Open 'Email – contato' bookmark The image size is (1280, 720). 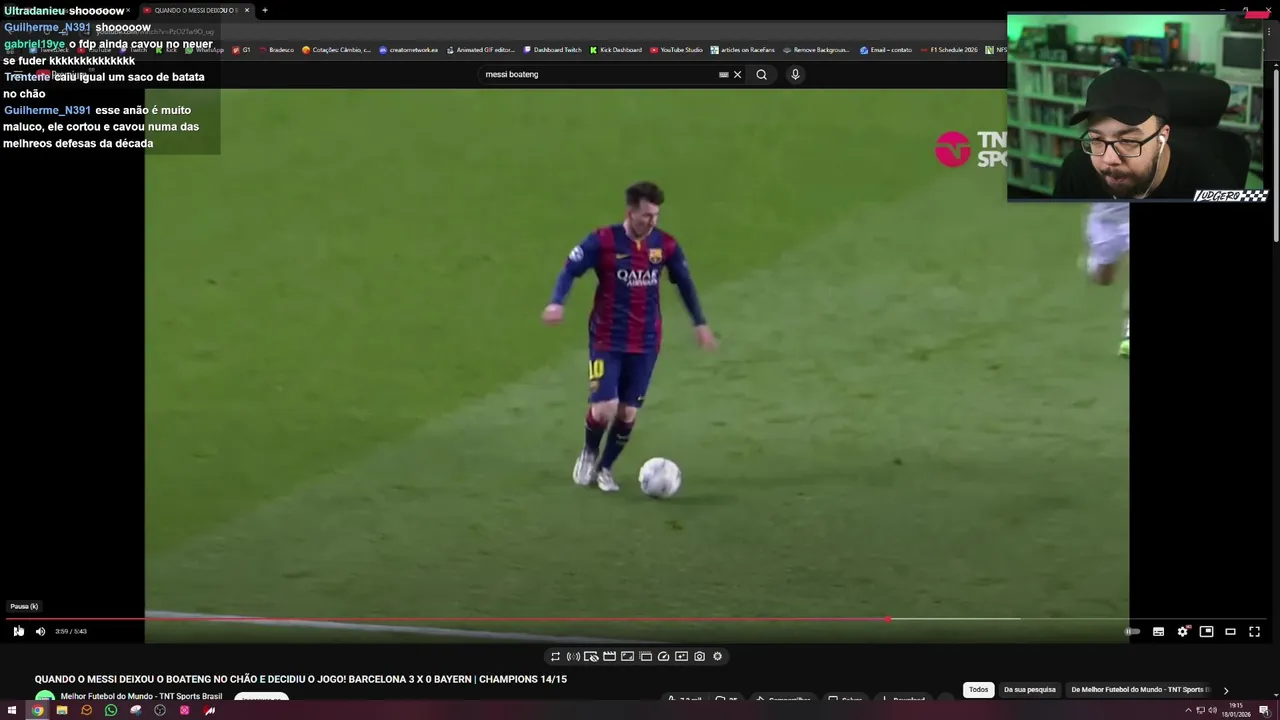coord(885,49)
